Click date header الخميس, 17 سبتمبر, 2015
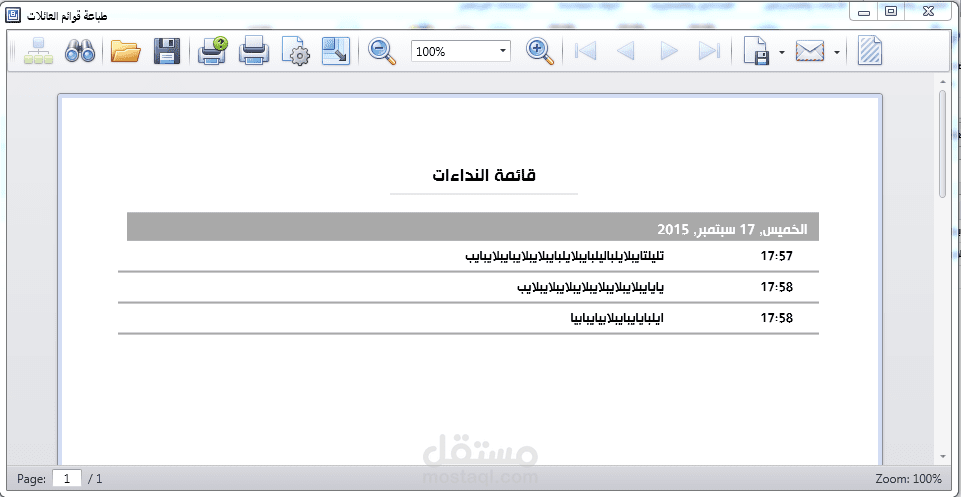 click(732, 230)
